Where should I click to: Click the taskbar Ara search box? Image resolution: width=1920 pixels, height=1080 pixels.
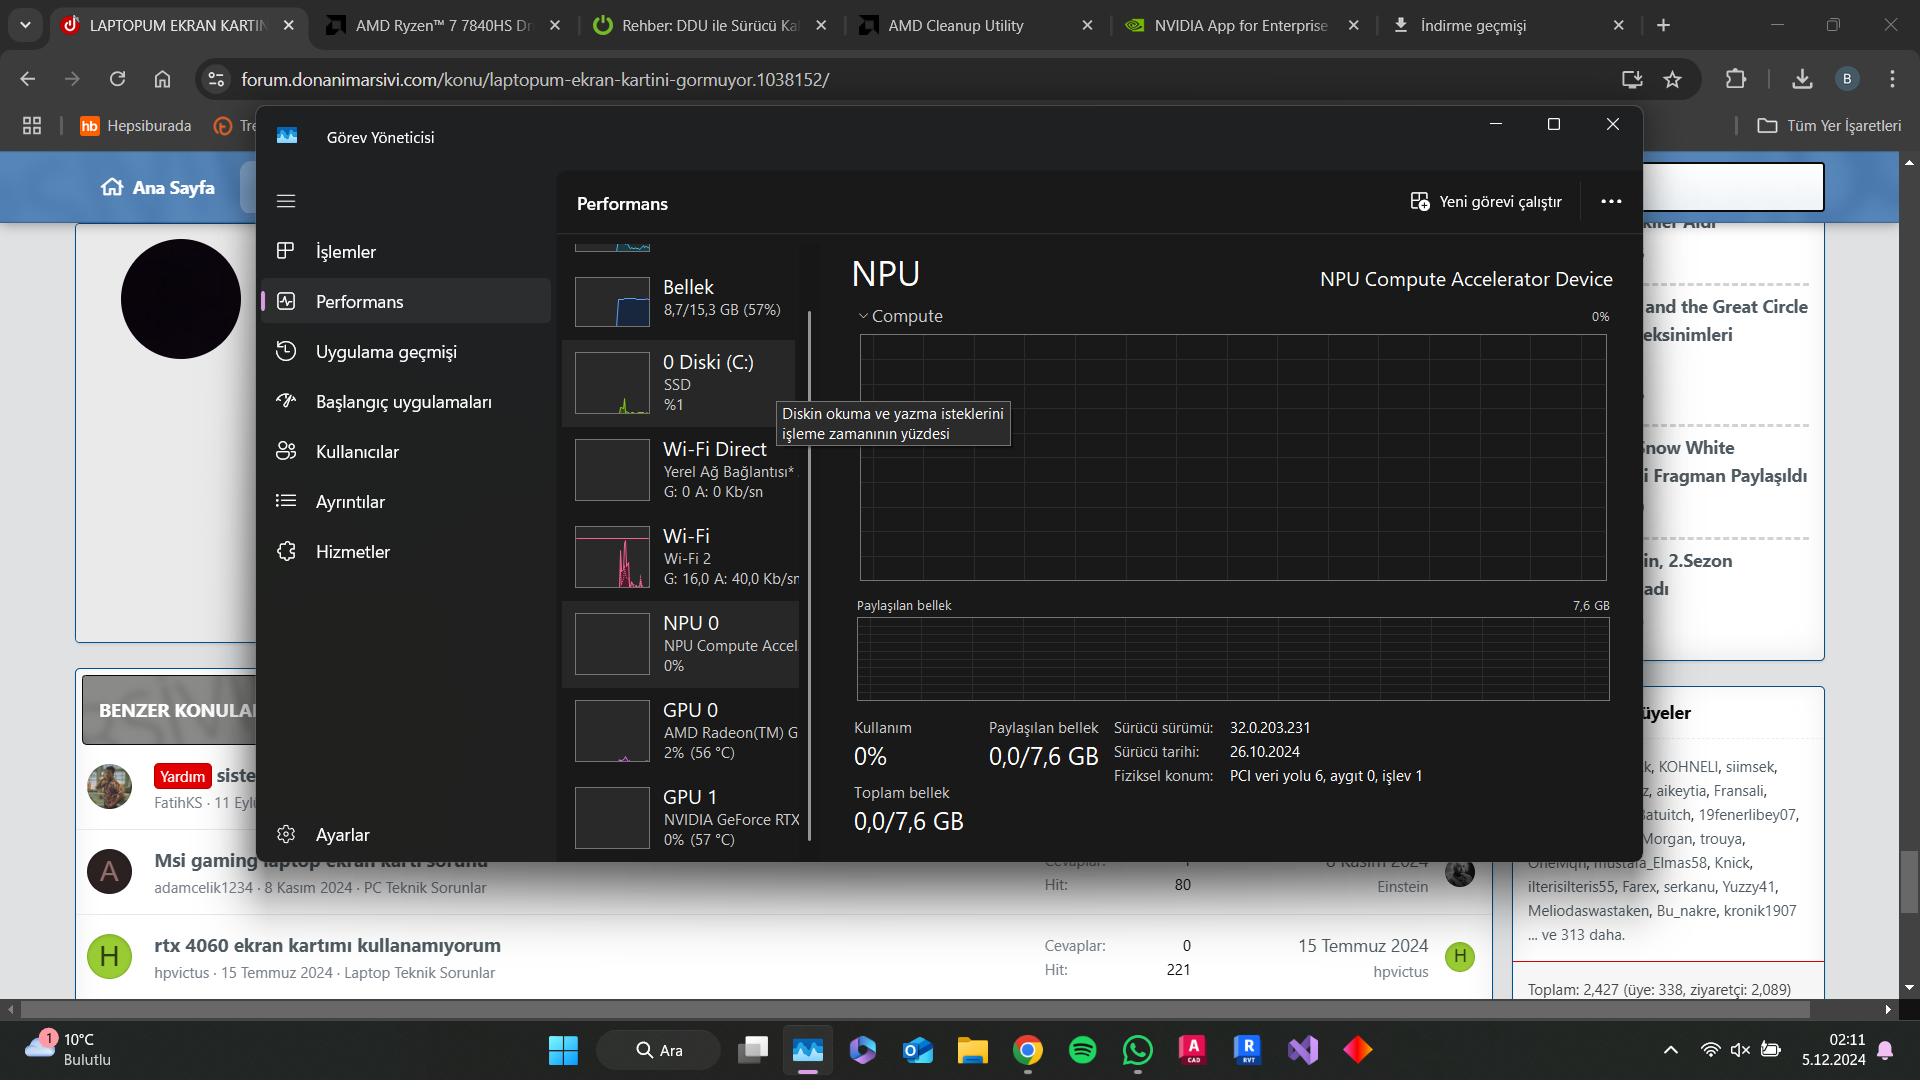pyautogui.click(x=658, y=1050)
